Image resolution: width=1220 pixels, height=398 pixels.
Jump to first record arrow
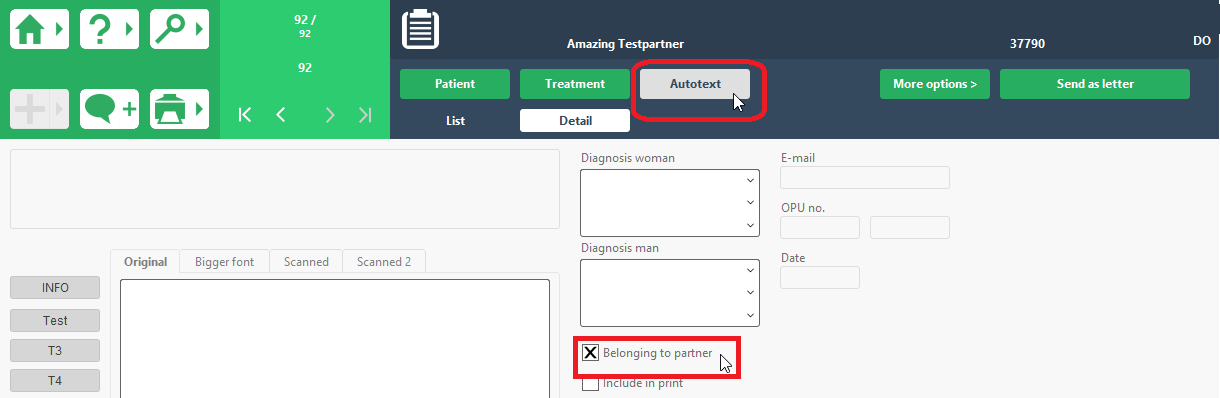(x=245, y=115)
